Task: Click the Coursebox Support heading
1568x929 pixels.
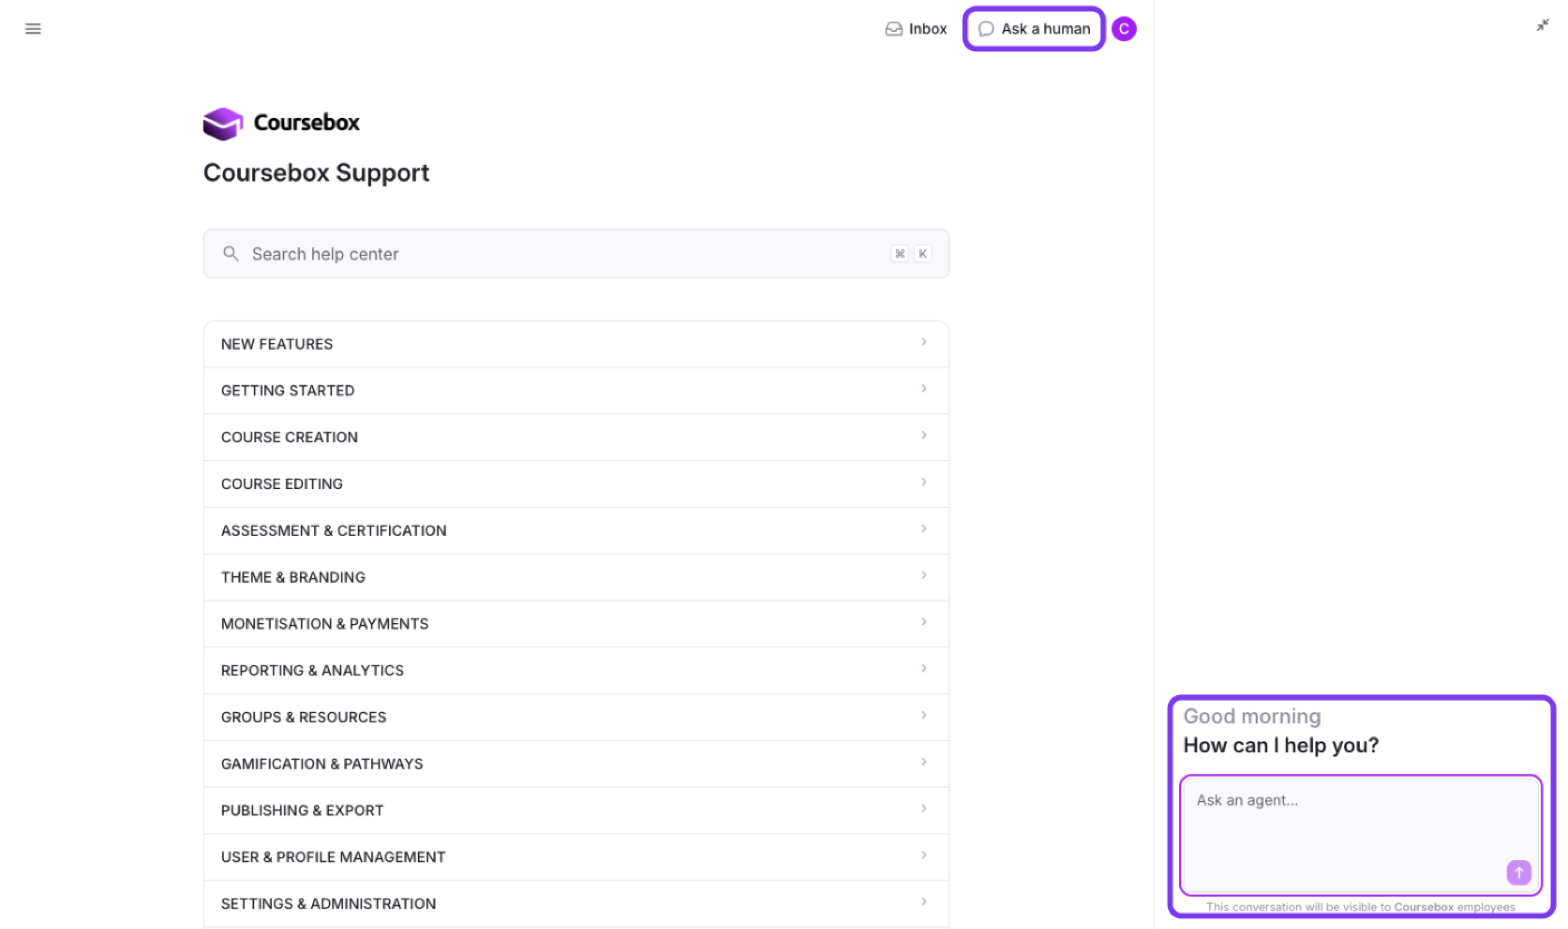Action: pyautogui.click(x=316, y=173)
